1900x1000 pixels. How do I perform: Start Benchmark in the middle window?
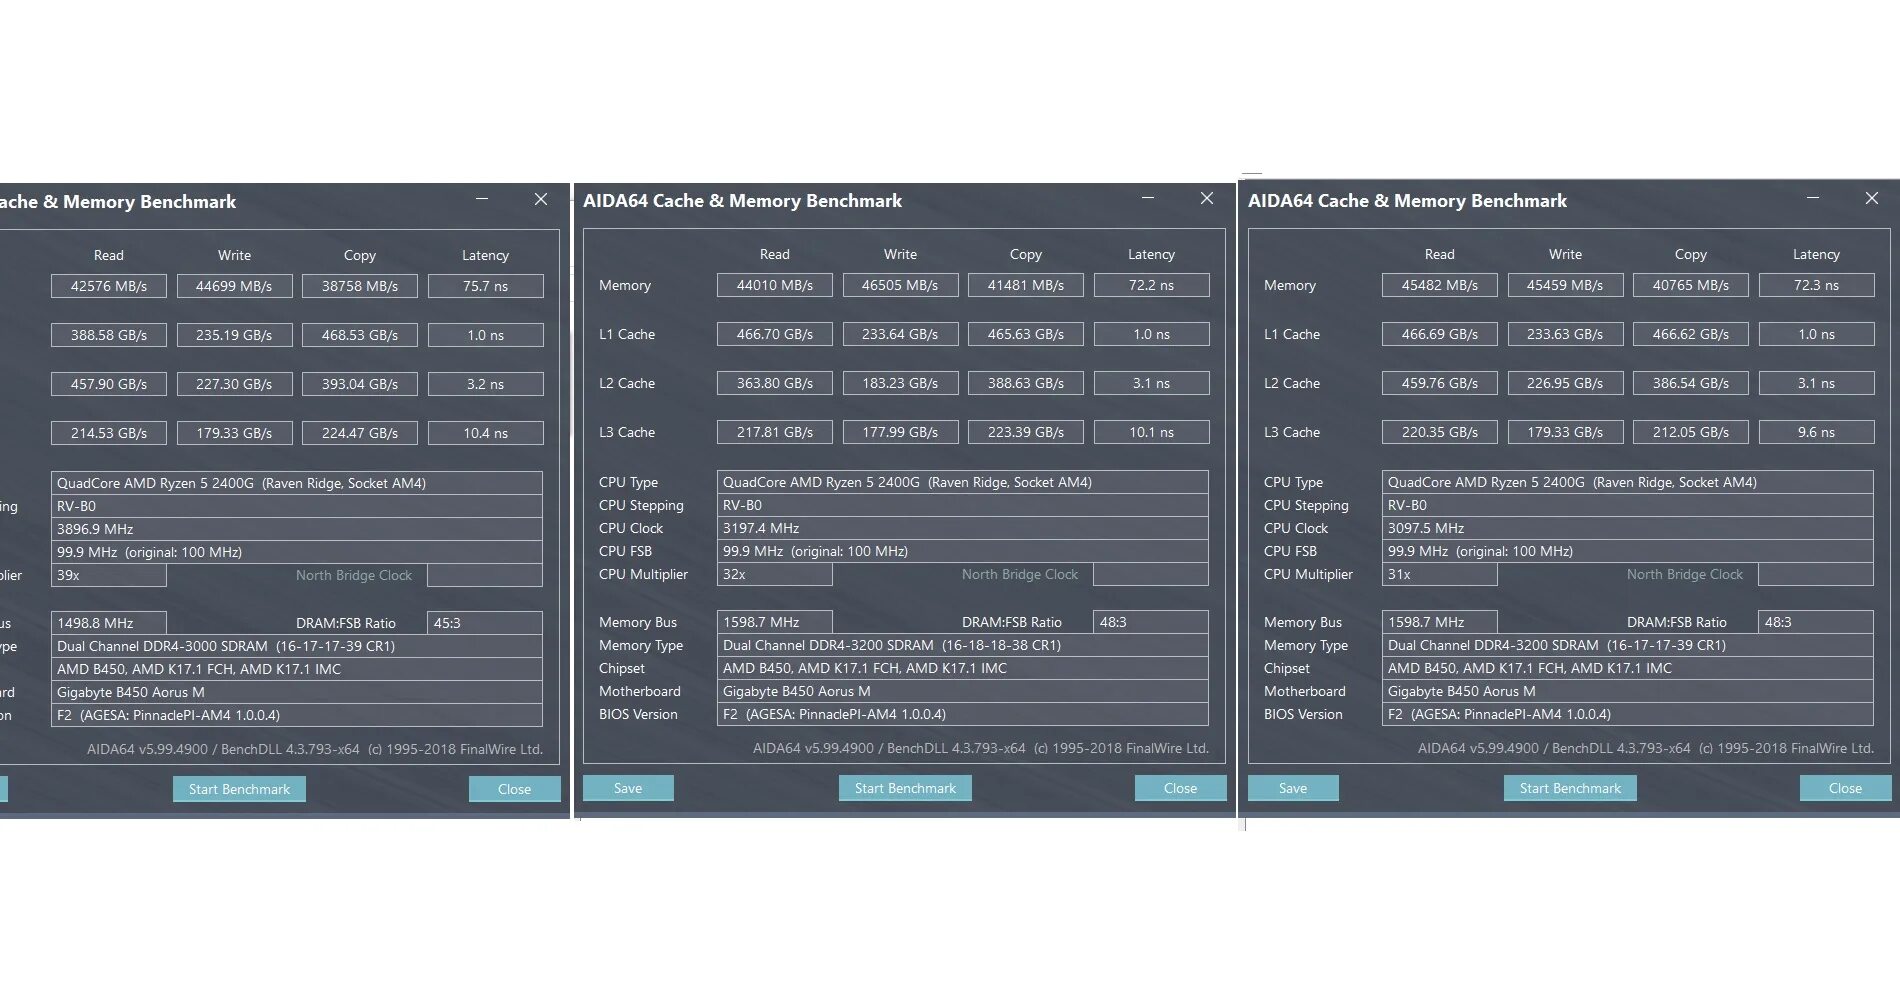(905, 788)
